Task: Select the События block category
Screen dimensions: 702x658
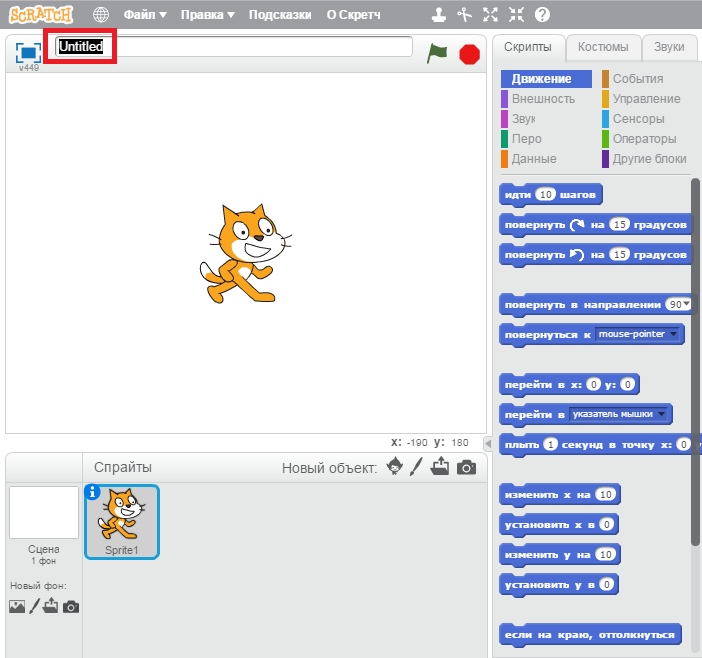Action: [633, 79]
